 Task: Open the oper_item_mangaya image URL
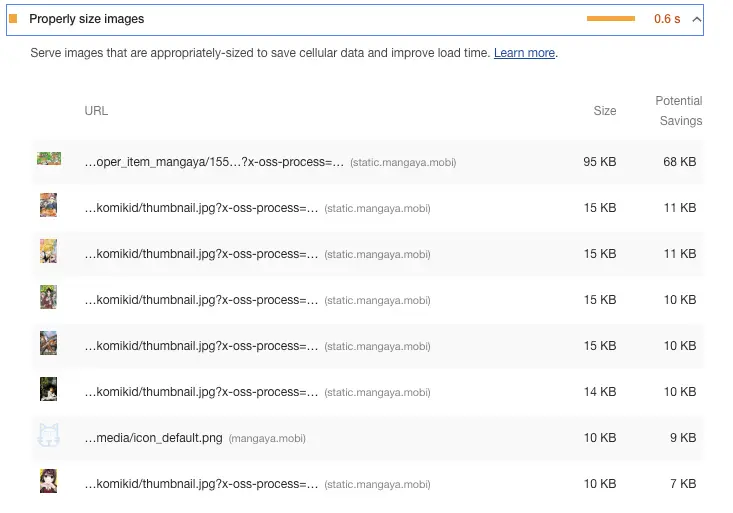pos(214,162)
